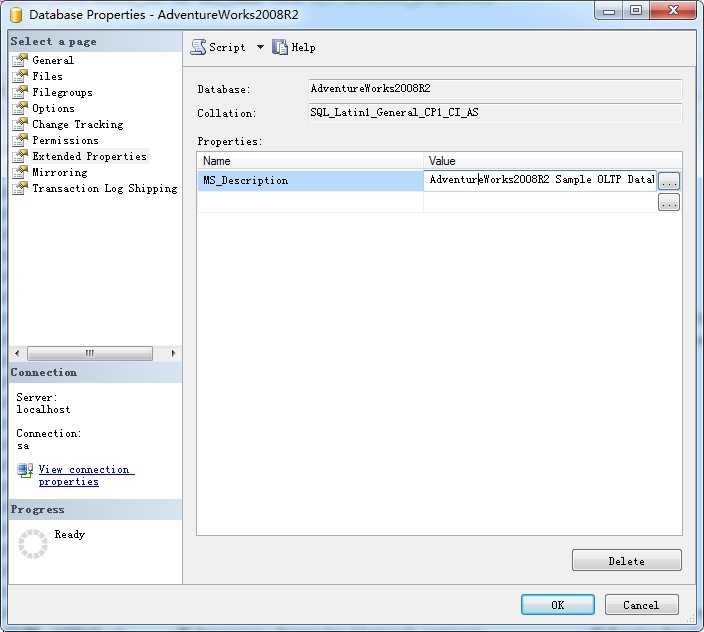Screen dimensions: 704x632
Task: Click the sa connection text
Action: [23, 446]
